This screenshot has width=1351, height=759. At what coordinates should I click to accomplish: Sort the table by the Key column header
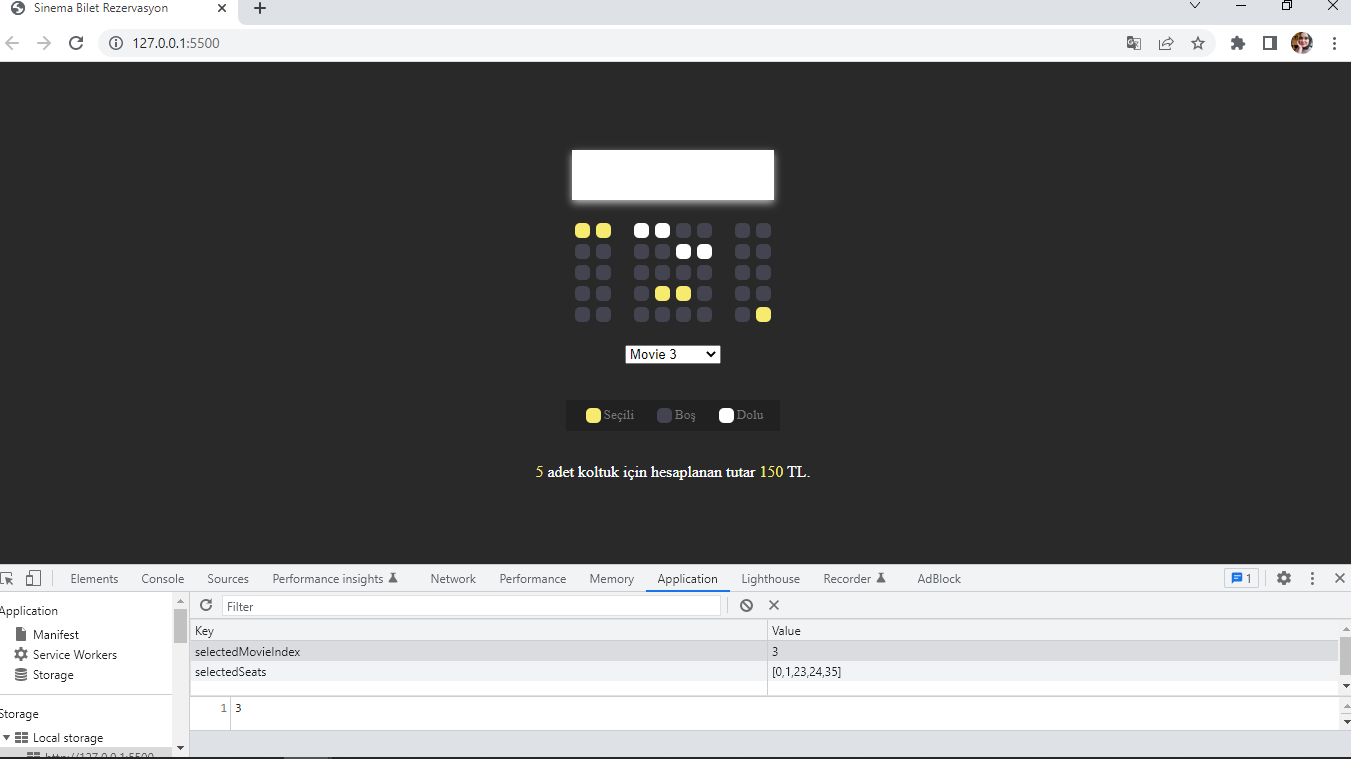(479, 631)
